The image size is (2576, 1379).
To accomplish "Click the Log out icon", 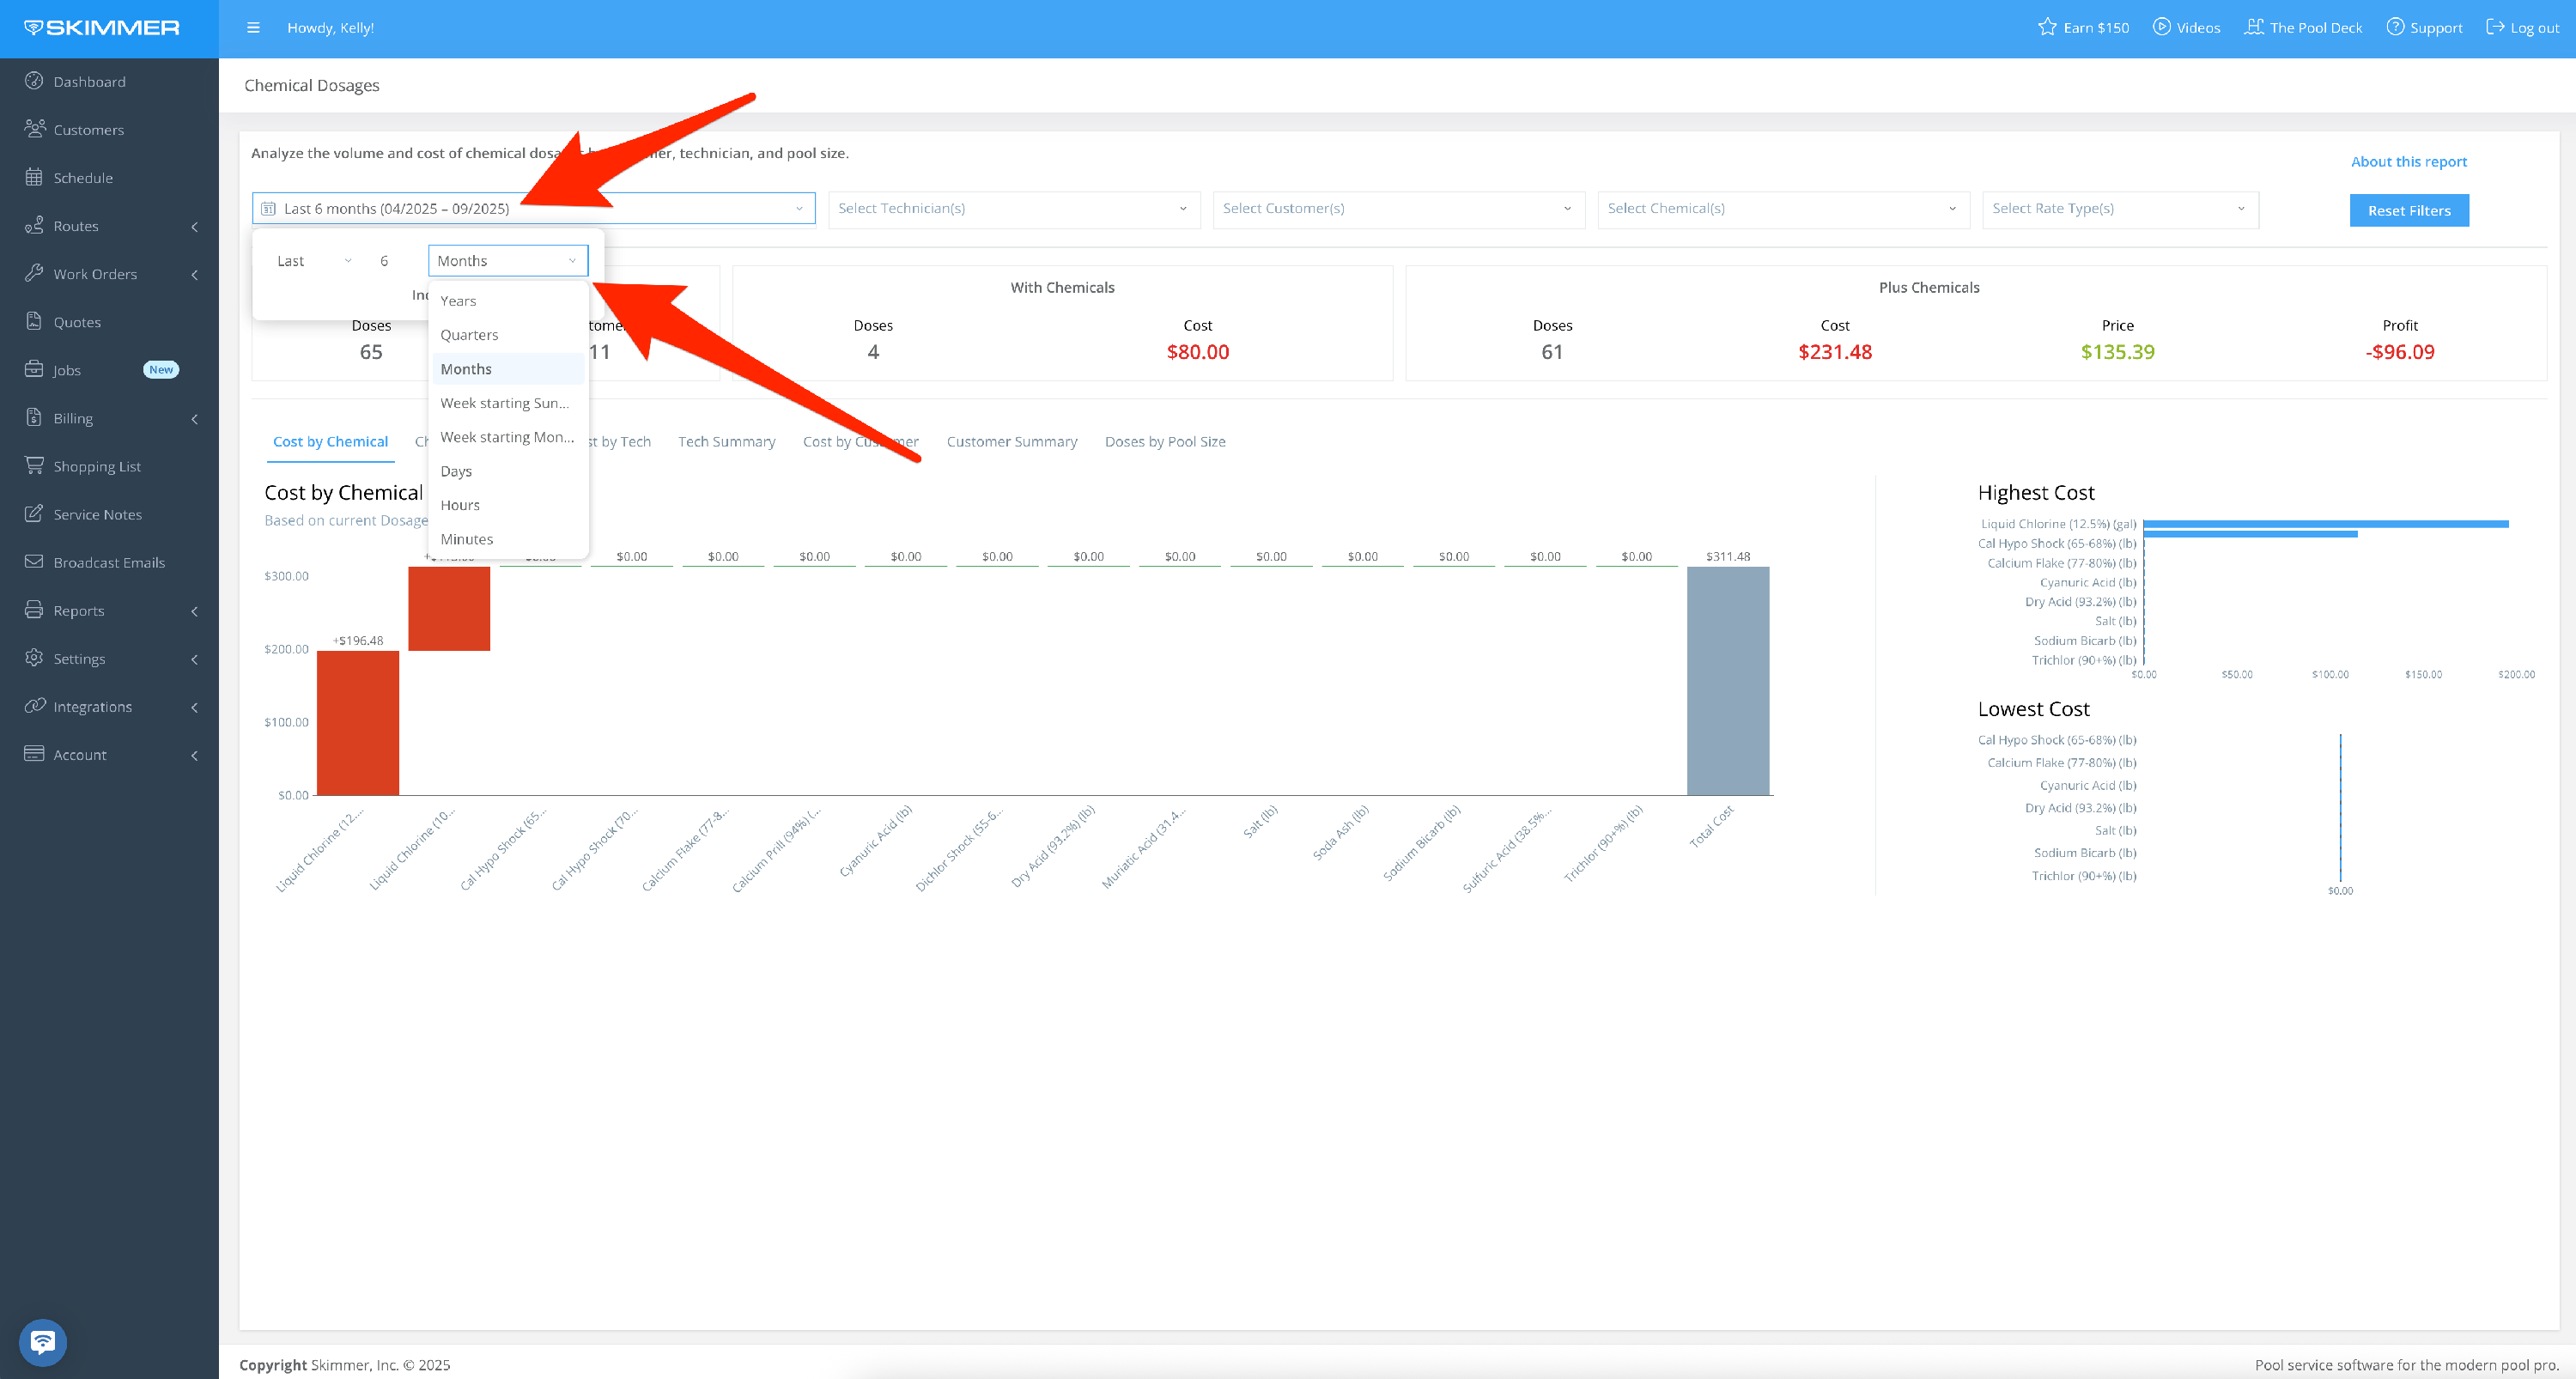I will click(x=2495, y=27).
